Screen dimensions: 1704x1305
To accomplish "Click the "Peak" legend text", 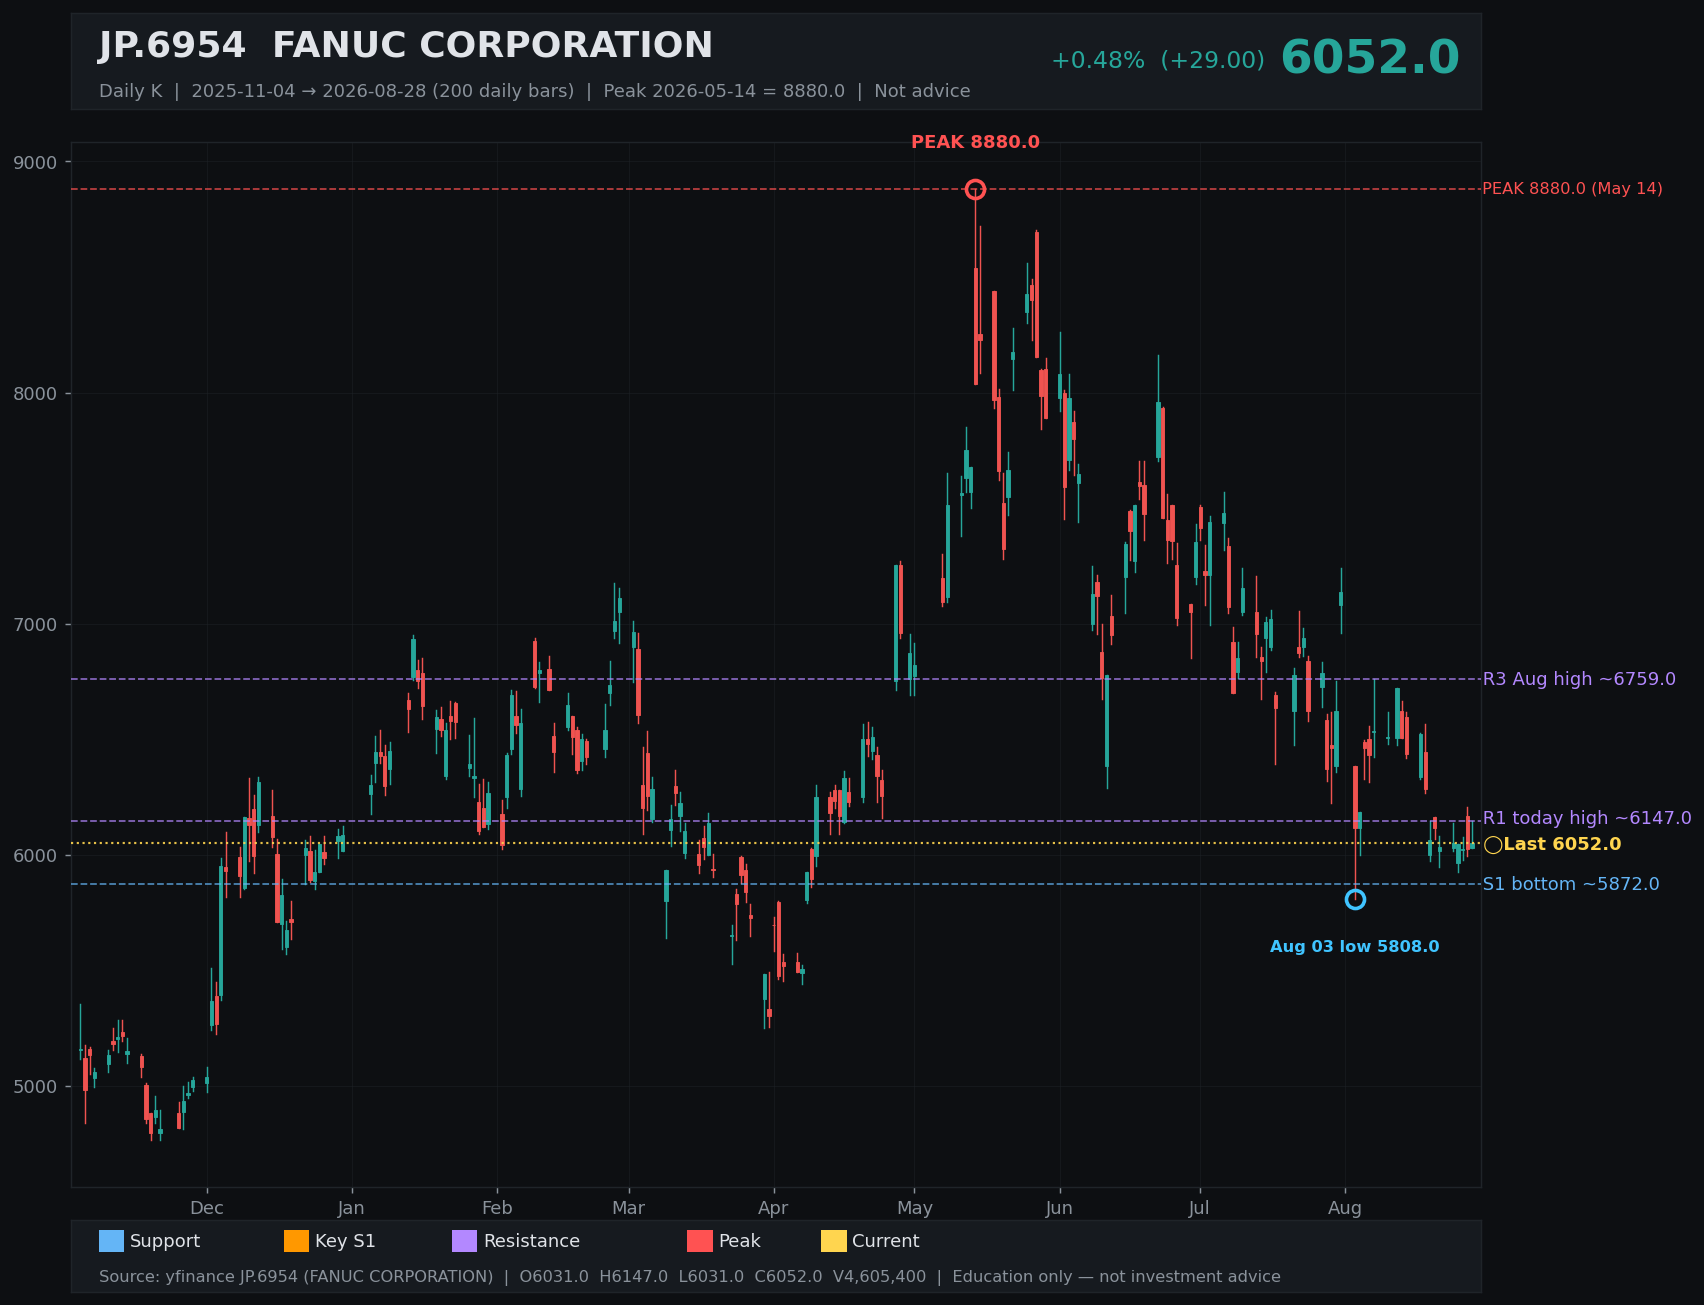I will point(740,1241).
